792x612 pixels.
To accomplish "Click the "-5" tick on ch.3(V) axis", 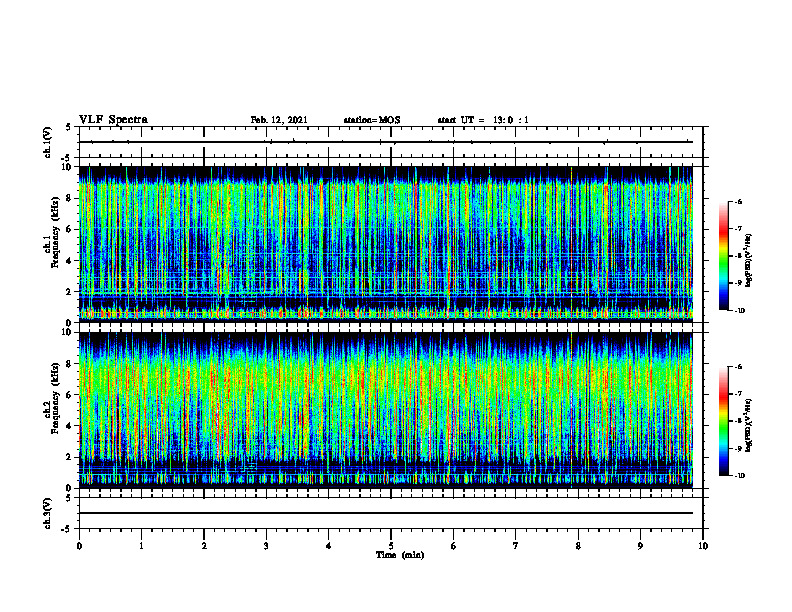I will (x=67, y=529).
